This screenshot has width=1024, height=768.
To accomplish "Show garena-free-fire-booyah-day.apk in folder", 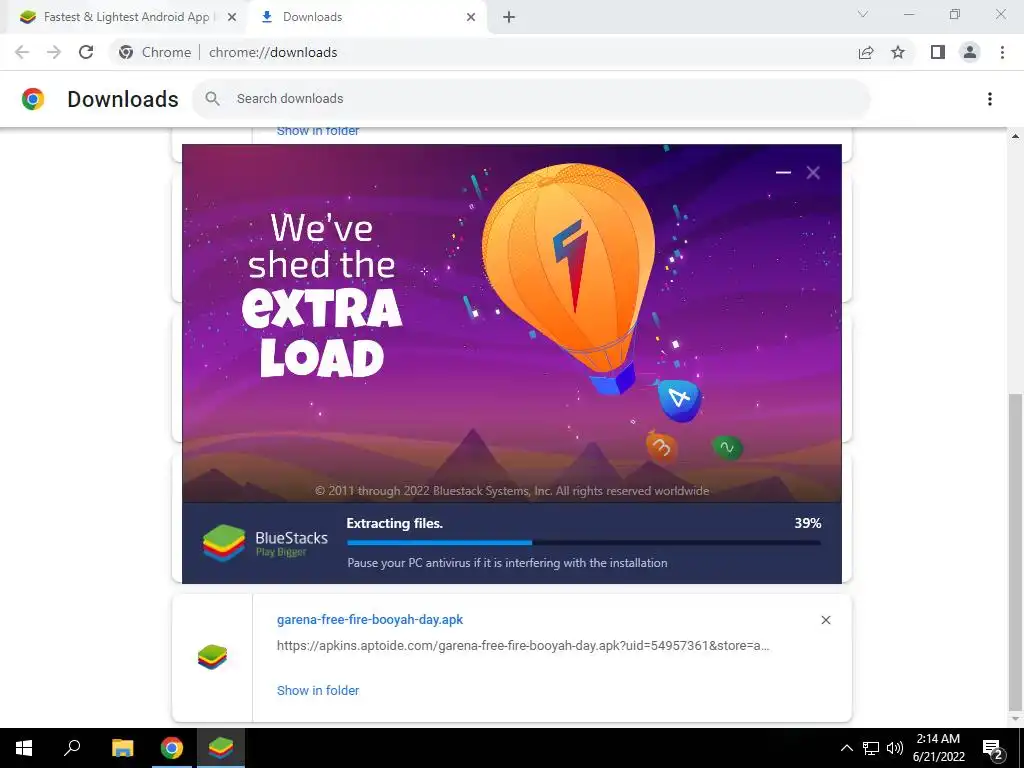I will [318, 690].
